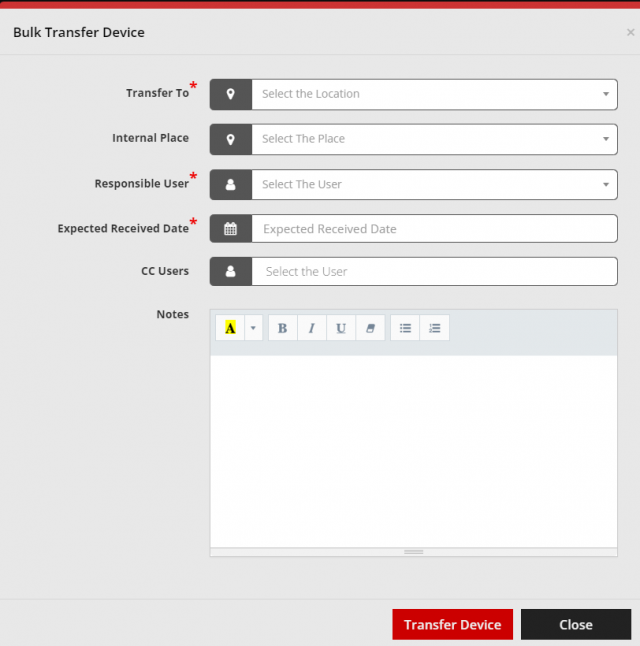Toggle bold formatting in Notes
The height and width of the screenshot is (646, 640).
(283, 328)
